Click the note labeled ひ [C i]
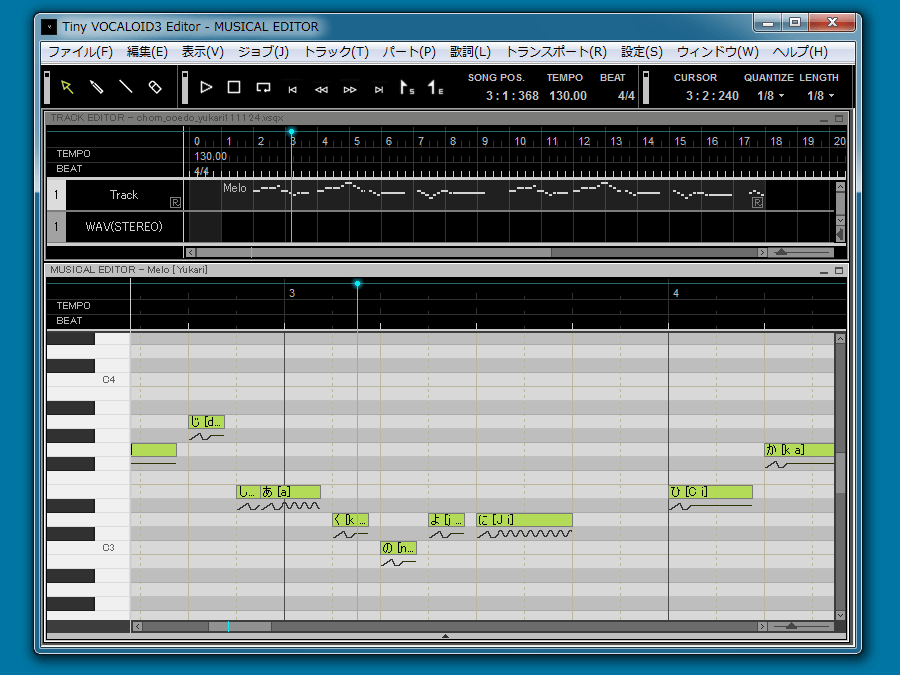Viewport: 900px width, 675px height. tap(710, 492)
